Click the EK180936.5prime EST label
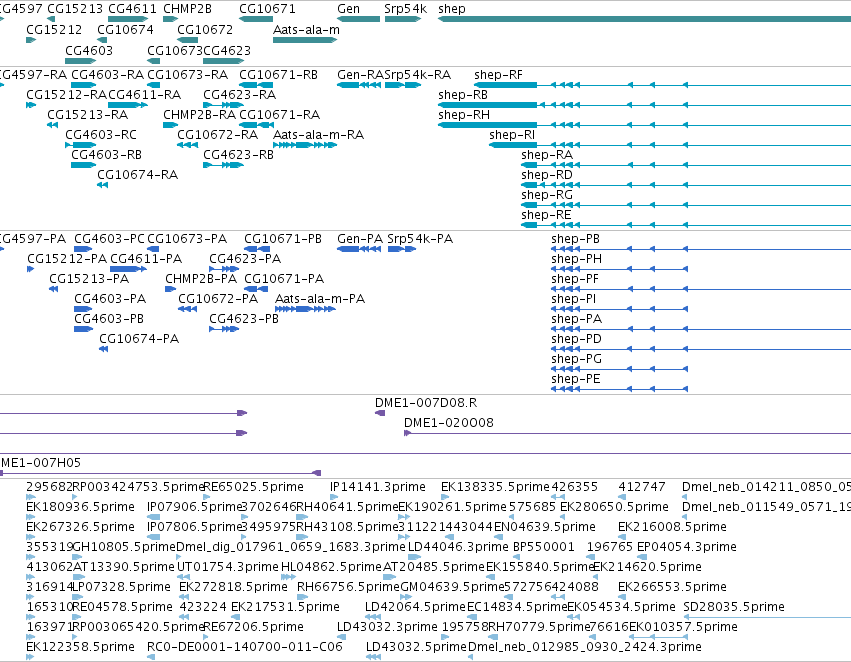This screenshot has height=662, width=851. coord(80,507)
